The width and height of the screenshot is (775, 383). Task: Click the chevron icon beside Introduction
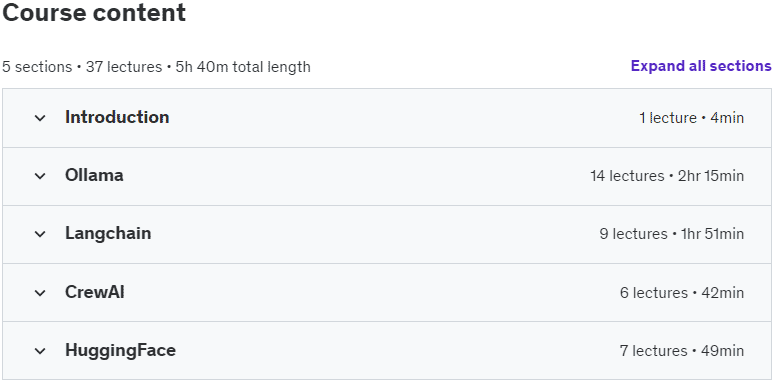pos(40,118)
